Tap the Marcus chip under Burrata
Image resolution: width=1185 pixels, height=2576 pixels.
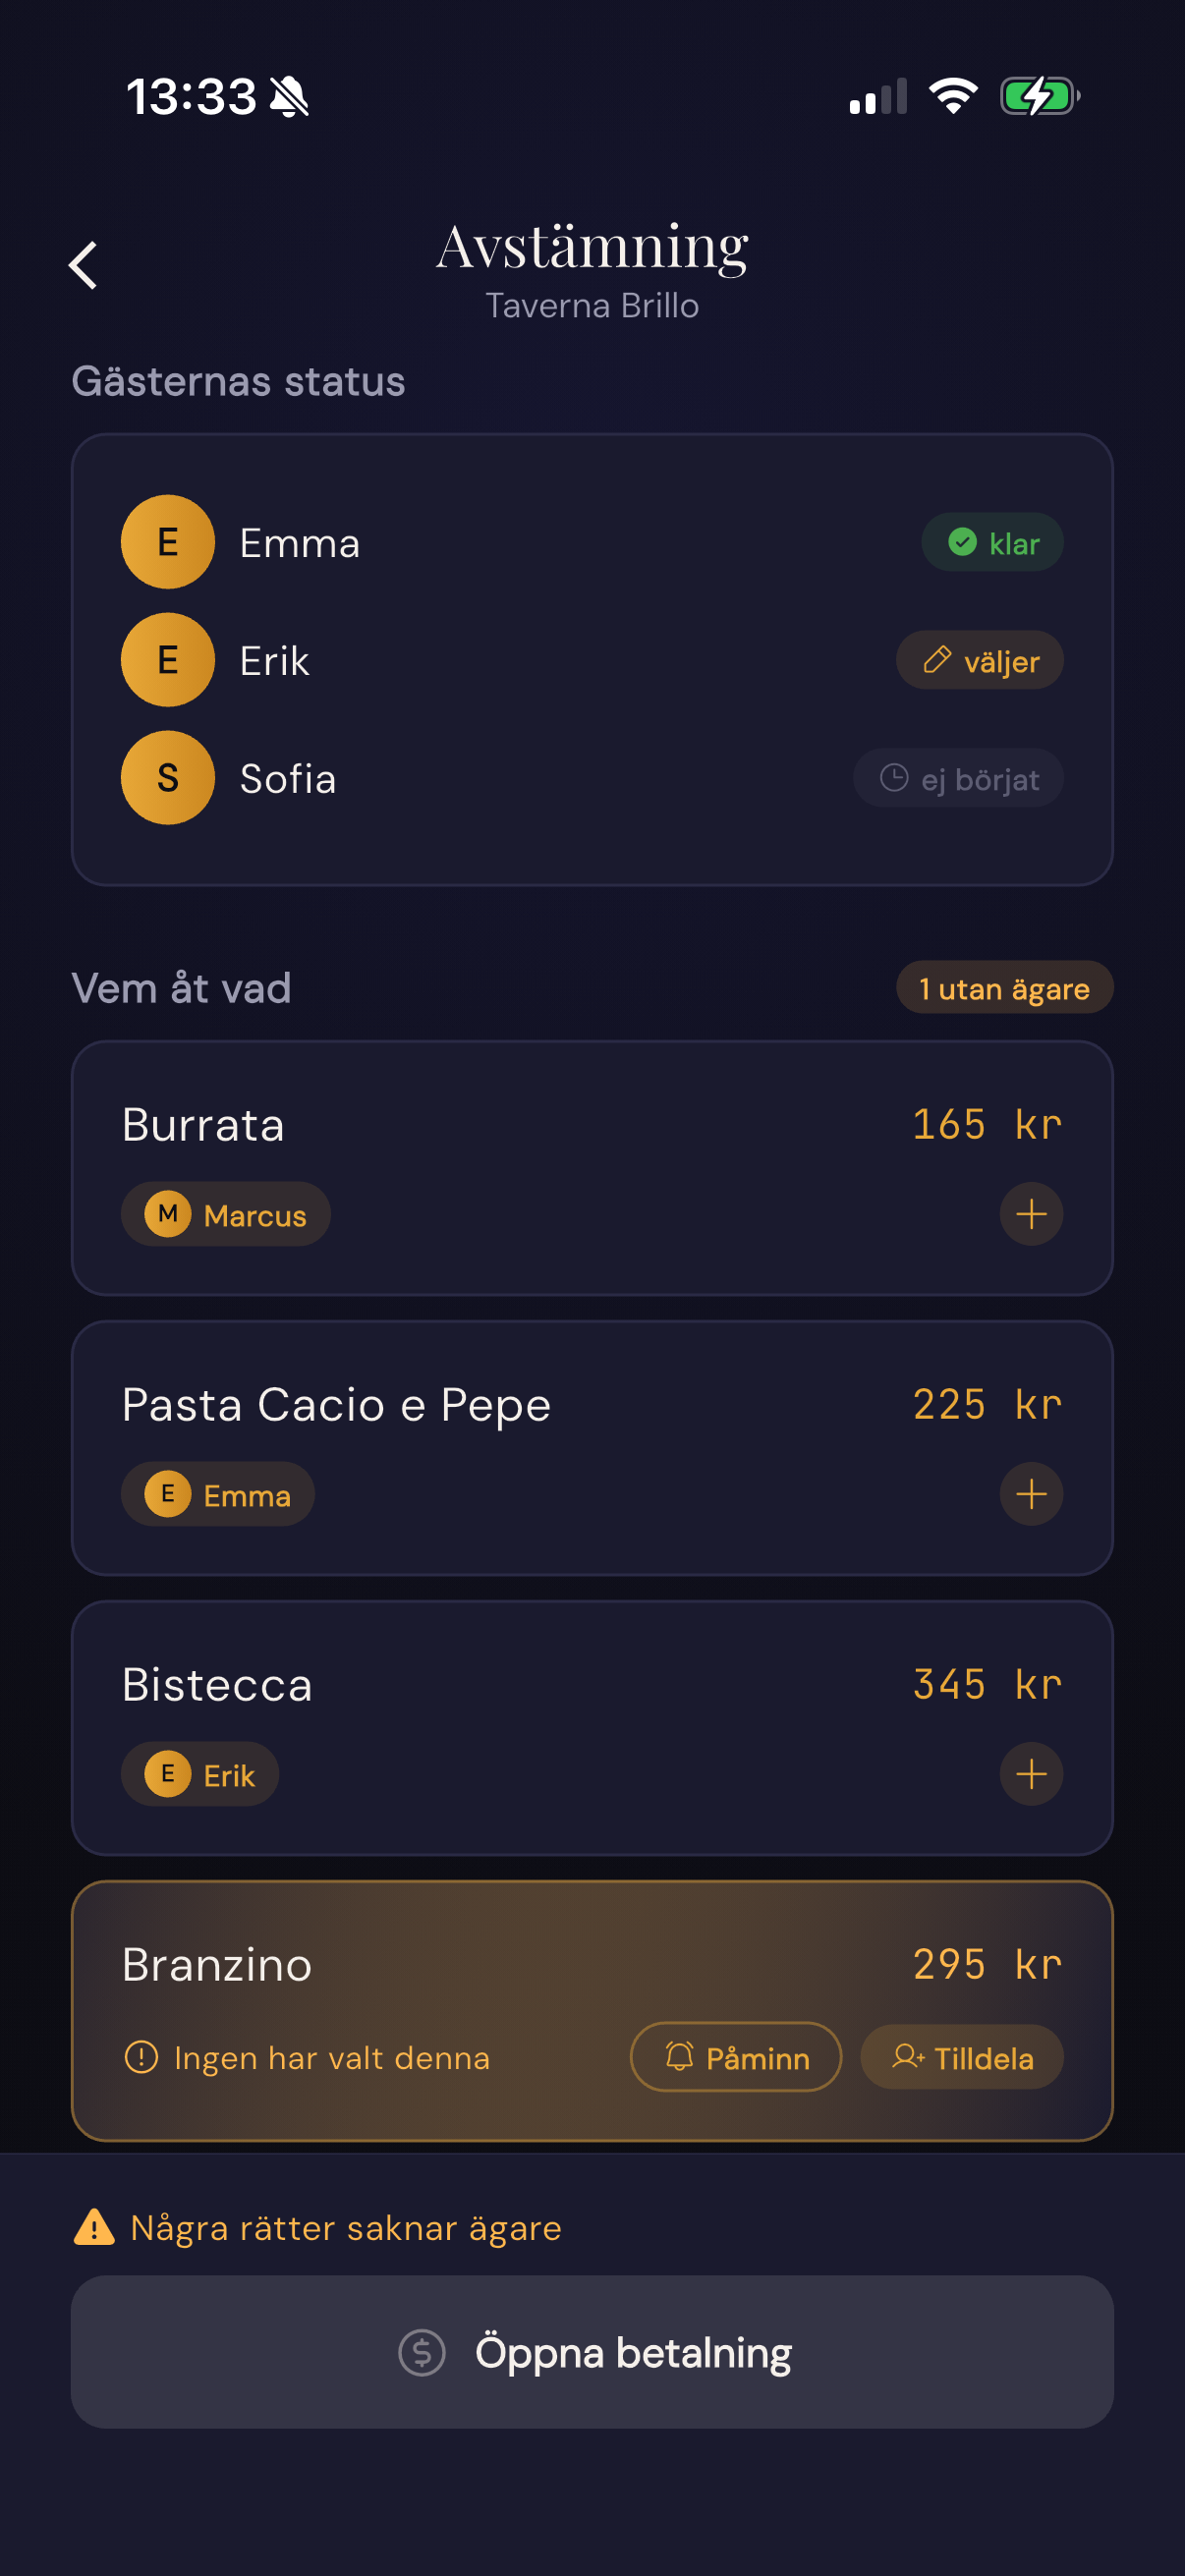[x=226, y=1215]
